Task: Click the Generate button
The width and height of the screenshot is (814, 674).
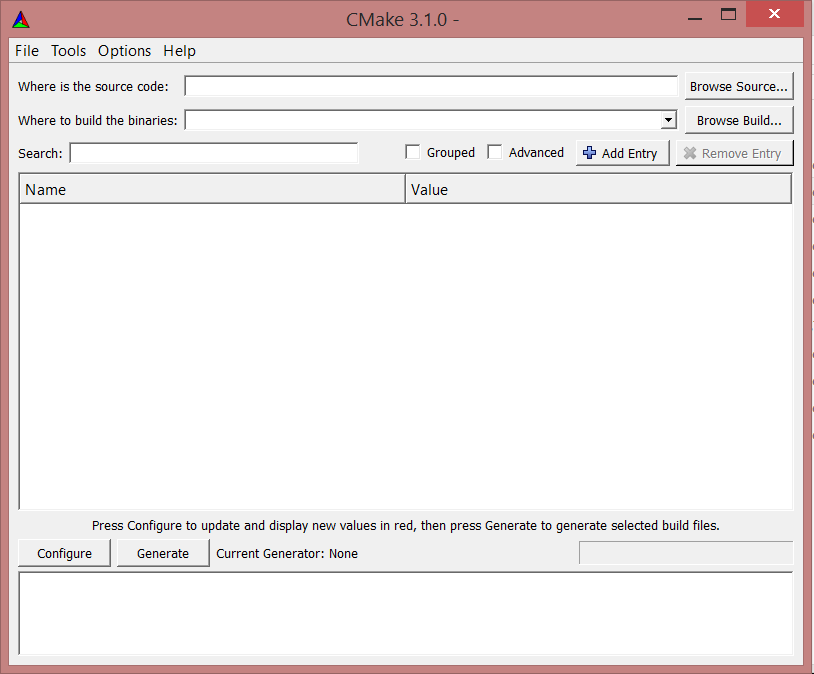Action: coord(163,553)
